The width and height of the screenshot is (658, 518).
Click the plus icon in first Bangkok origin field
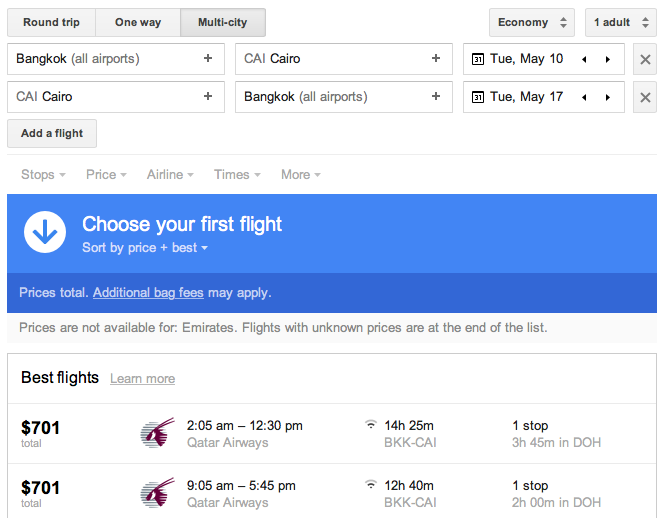click(208, 58)
